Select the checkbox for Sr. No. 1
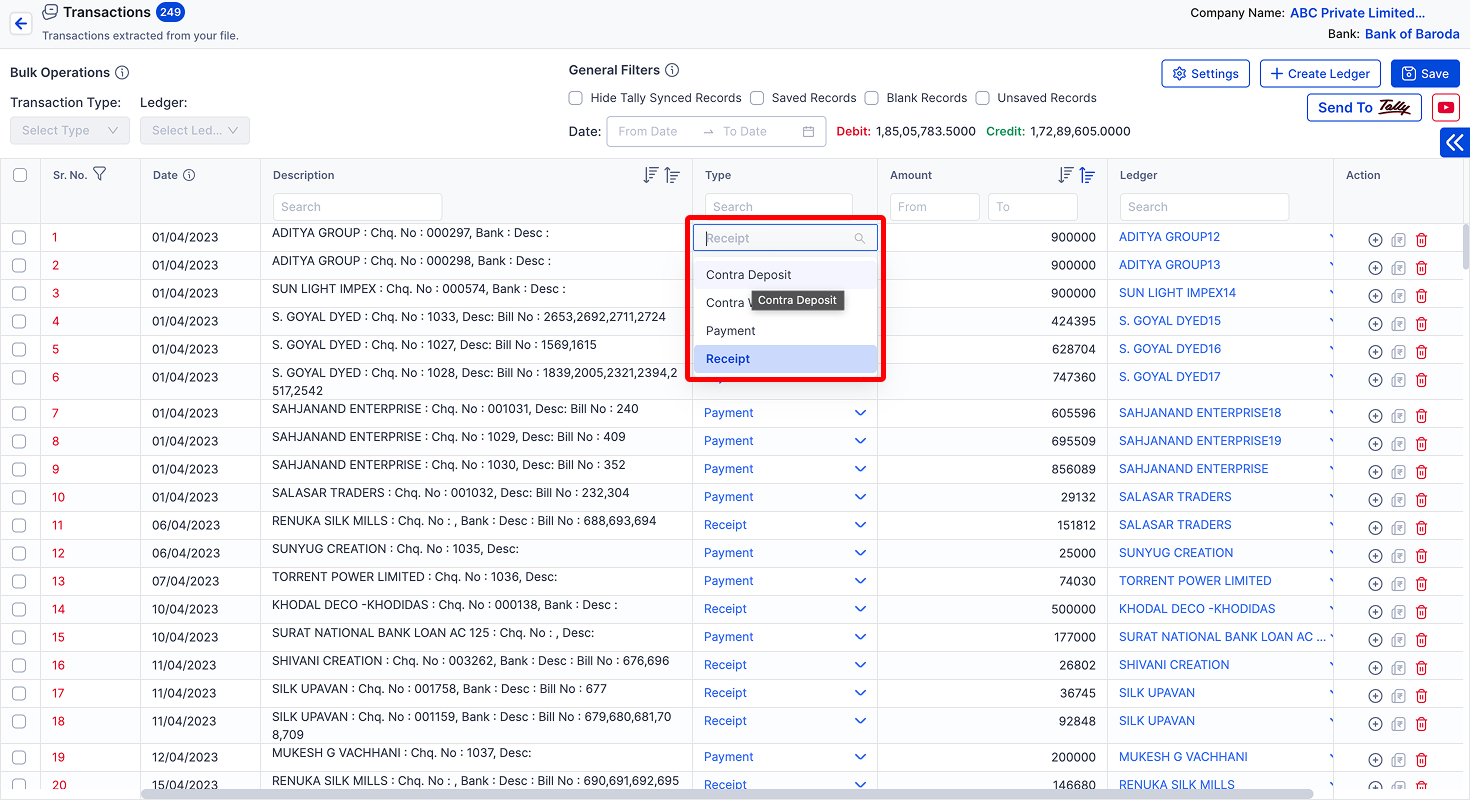Viewport: 1470px width, 800px height. 19,237
